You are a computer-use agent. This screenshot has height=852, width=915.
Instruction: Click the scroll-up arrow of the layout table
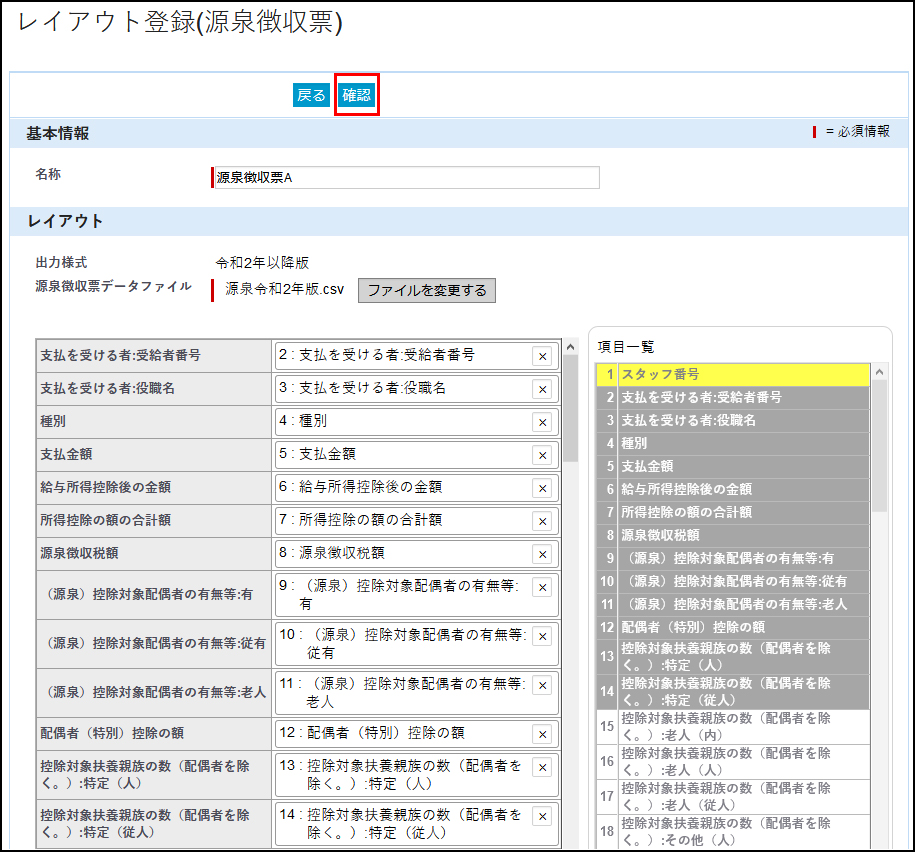[x=571, y=347]
